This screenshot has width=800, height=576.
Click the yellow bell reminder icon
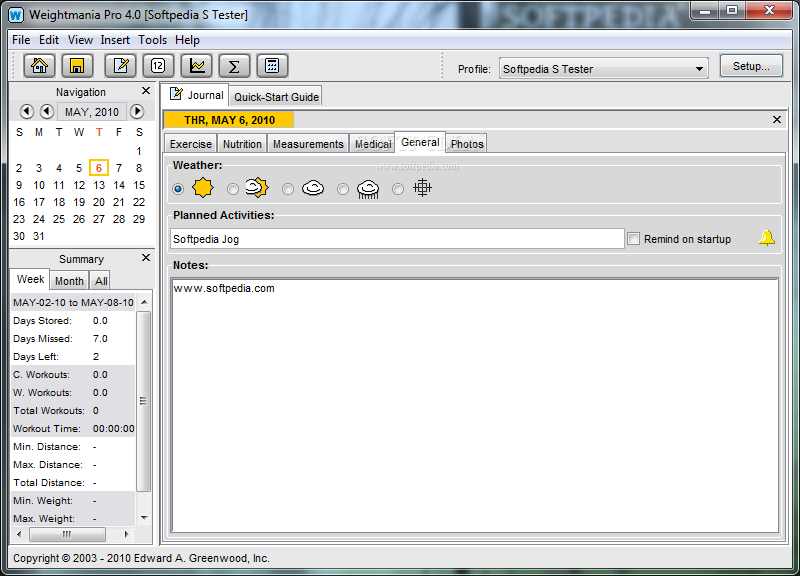767,238
